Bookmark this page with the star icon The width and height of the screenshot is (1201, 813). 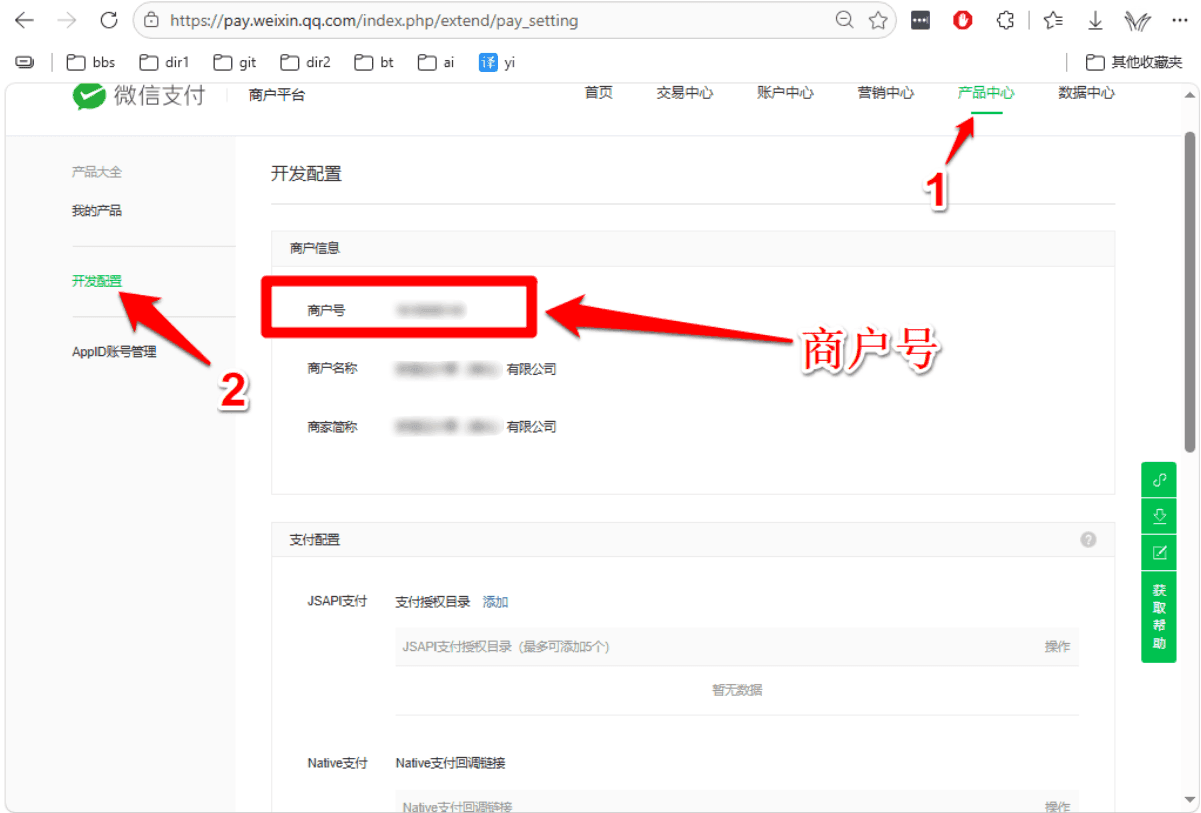pos(878,20)
